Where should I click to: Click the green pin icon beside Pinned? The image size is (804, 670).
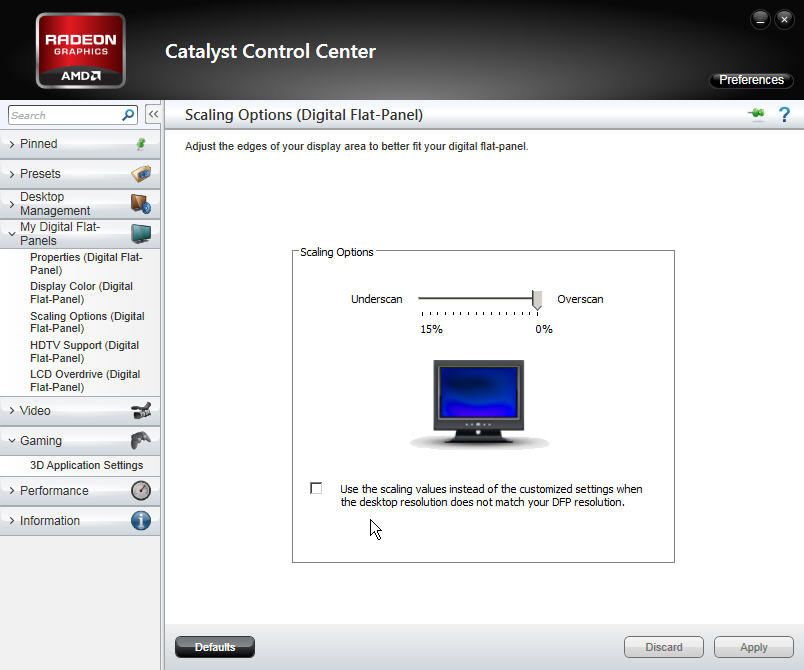(140, 144)
